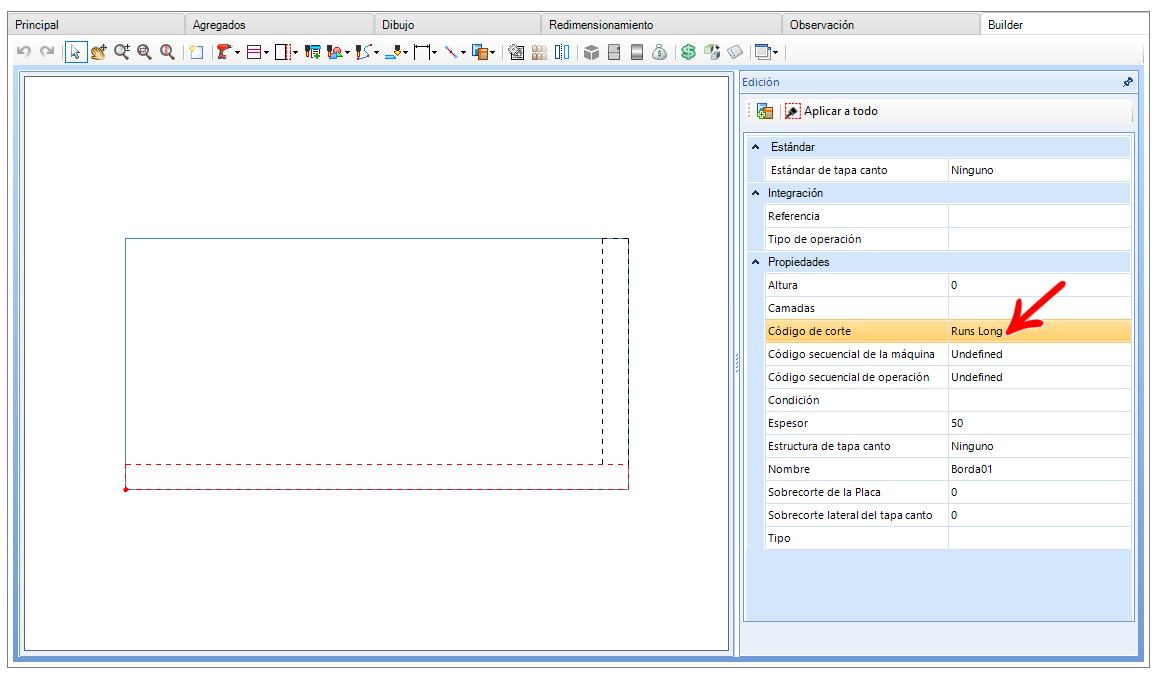Open the edge banding dropdown arrow
Viewport: 1167px width, 680px height.
[x=295, y=52]
